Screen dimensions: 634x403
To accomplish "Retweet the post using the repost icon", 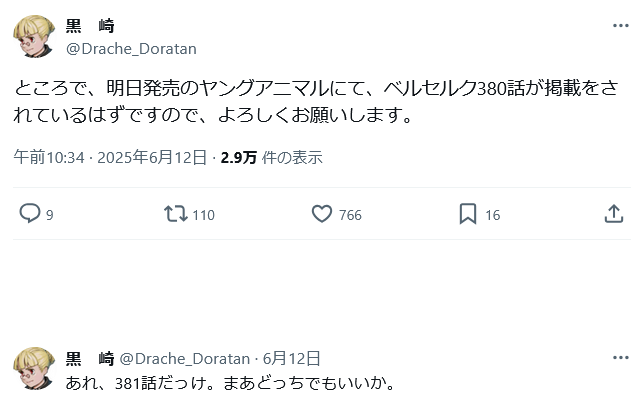I will (x=175, y=213).
